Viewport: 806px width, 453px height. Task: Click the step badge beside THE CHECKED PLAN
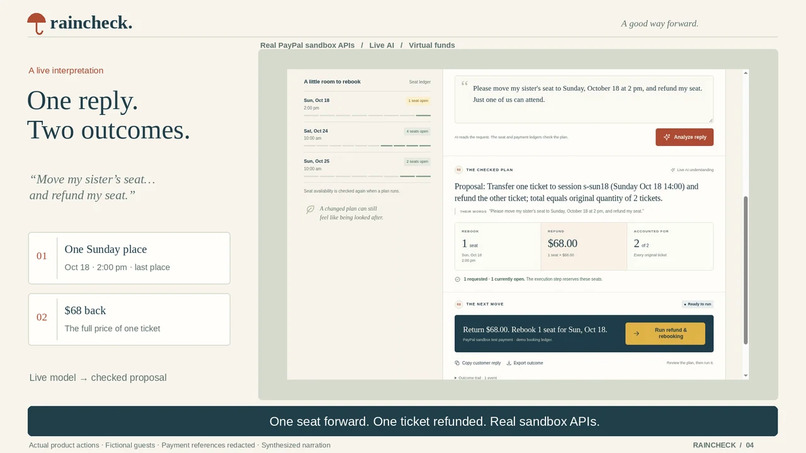tap(459, 170)
